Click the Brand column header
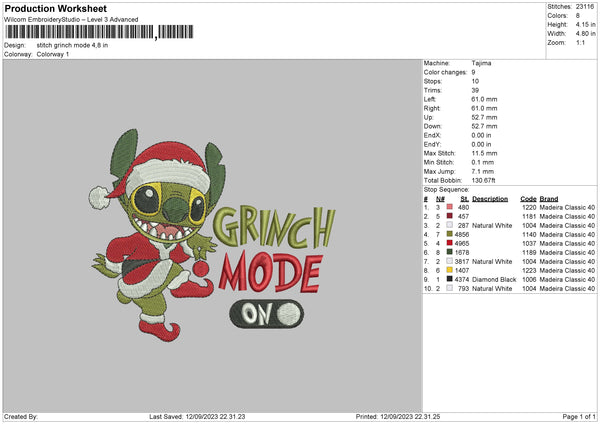The width and height of the screenshot is (600, 424). tap(549, 199)
